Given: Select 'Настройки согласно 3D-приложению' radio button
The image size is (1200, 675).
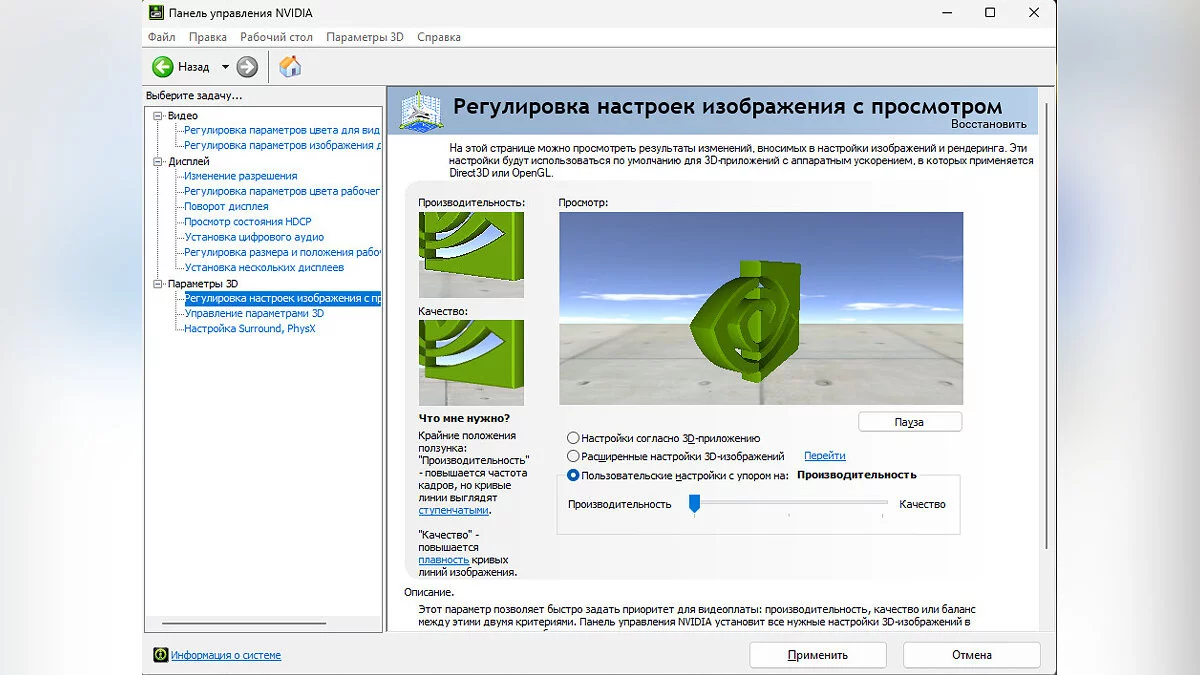Looking at the screenshot, I should point(573,438).
